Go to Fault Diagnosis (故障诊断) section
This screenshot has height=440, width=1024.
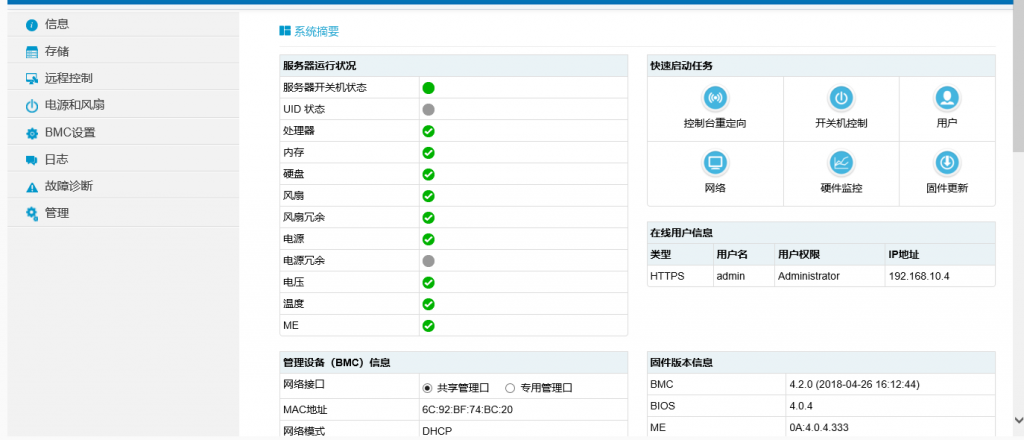pos(68,186)
